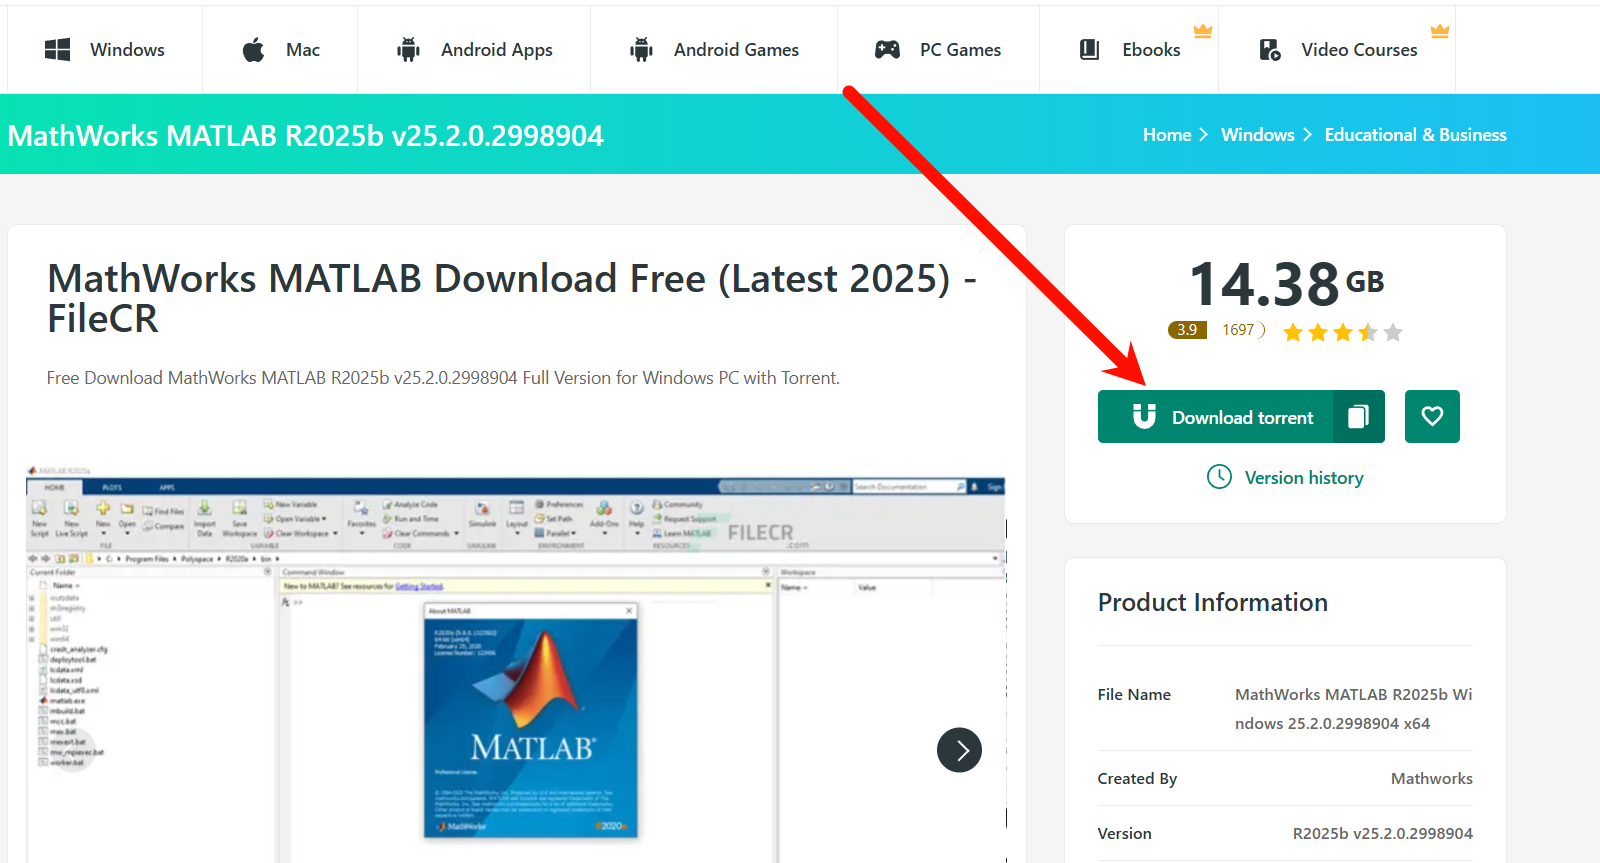
Task: Open the Windows category menu
Action: pyautogui.click(x=105, y=50)
